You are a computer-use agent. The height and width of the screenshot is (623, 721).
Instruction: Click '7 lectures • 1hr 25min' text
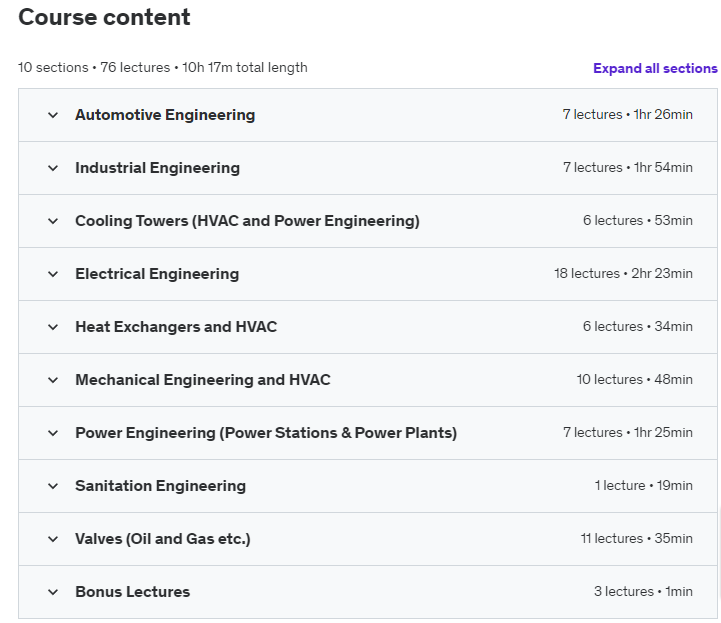(628, 432)
